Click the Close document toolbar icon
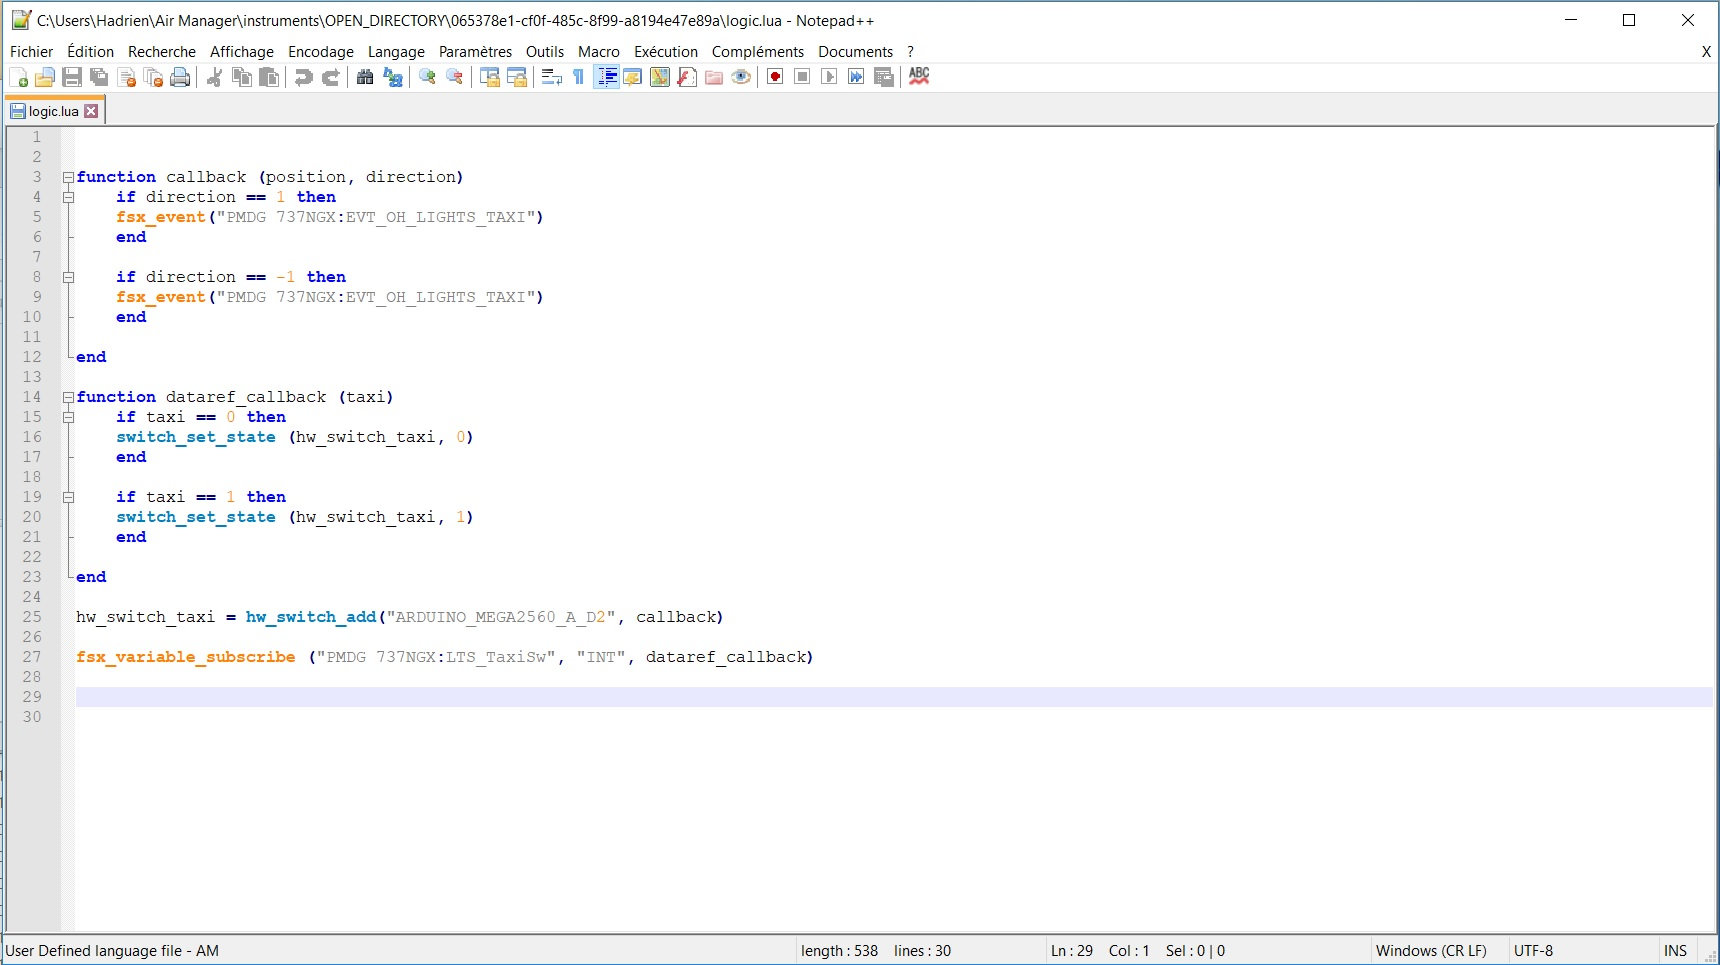 click(126, 77)
